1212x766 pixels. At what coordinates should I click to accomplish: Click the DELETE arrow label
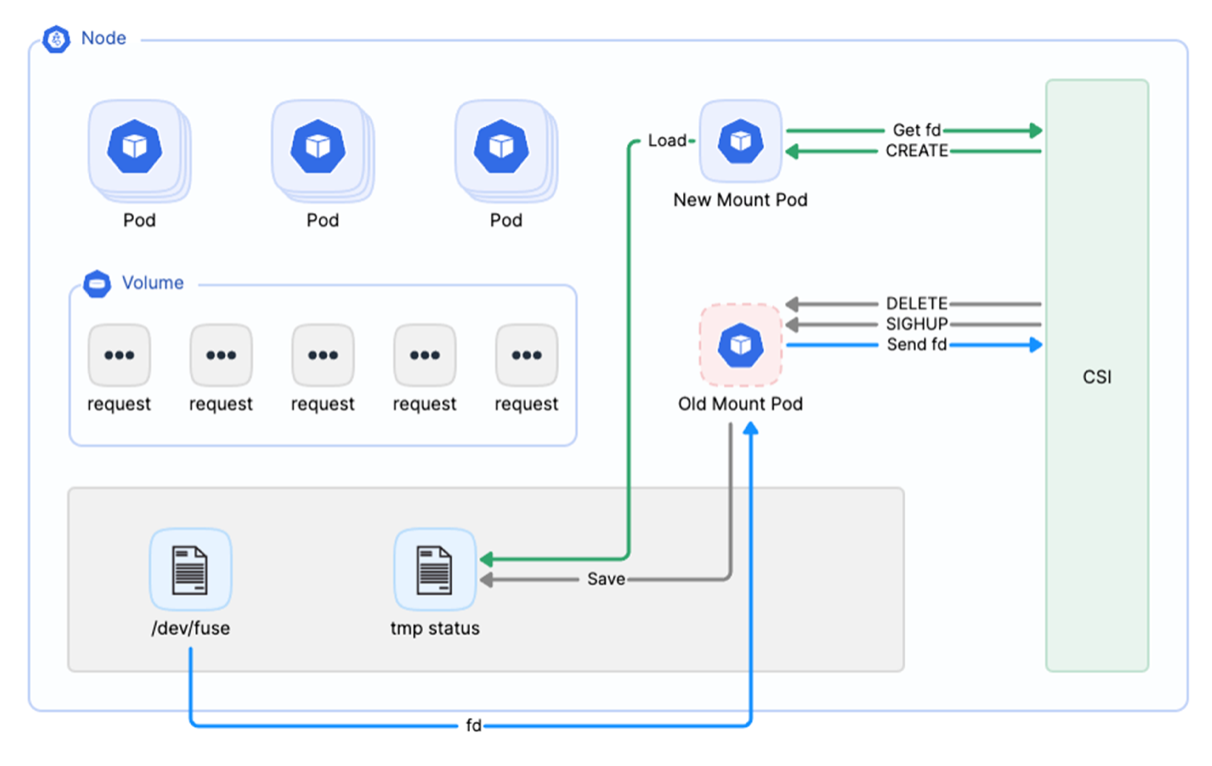pyautogui.click(x=916, y=304)
